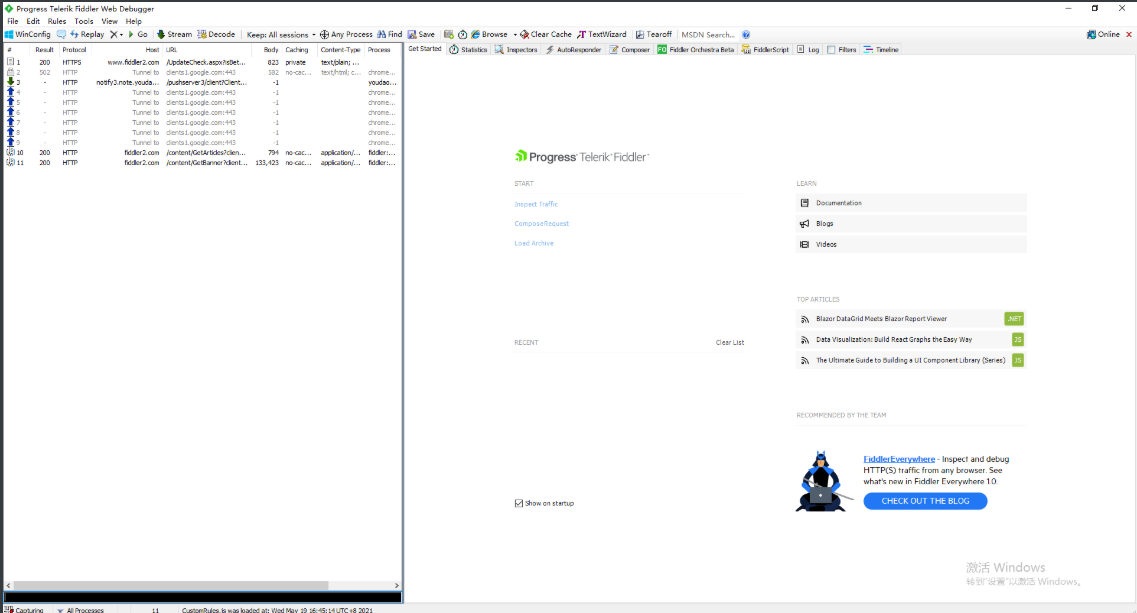This screenshot has width=1137, height=613.
Task: Click Clear Cache in toolbar
Action: (x=545, y=34)
